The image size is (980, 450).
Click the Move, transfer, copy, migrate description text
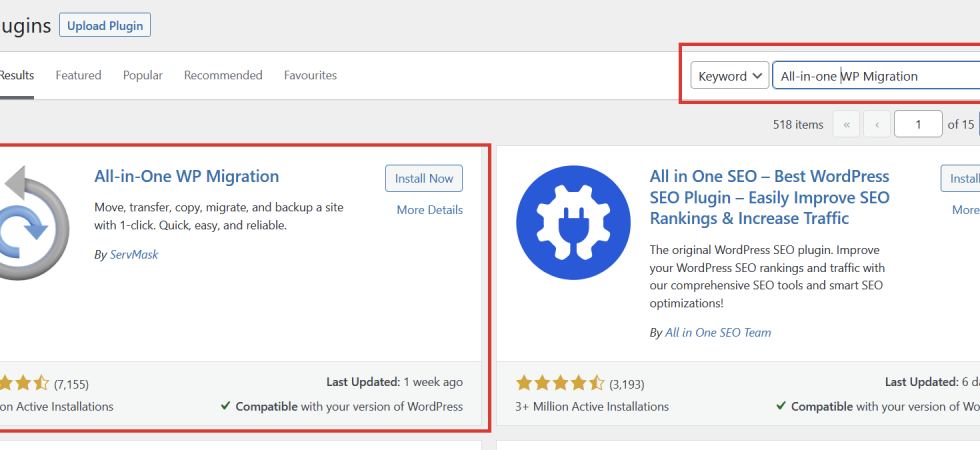pos(219,216)
